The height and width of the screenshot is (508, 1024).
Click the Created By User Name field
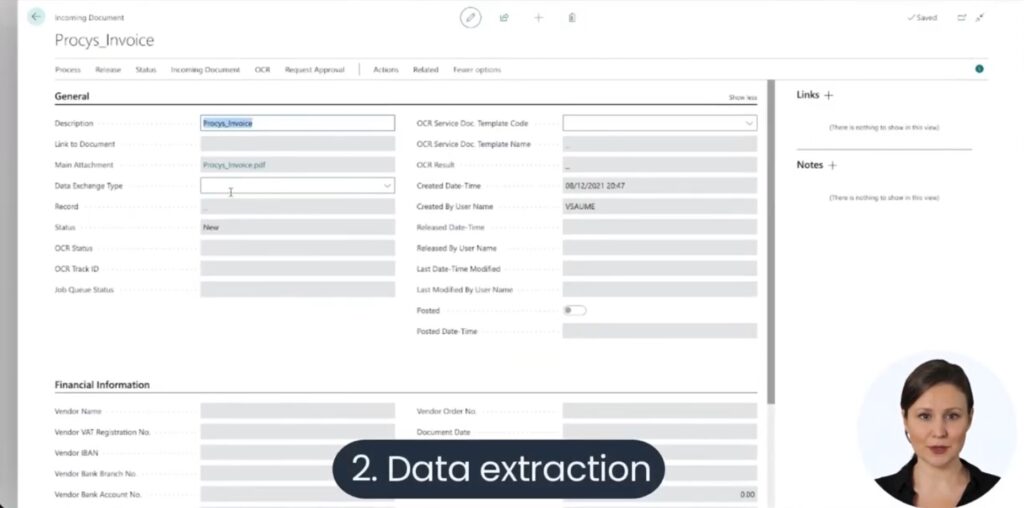tap(660, 206)
